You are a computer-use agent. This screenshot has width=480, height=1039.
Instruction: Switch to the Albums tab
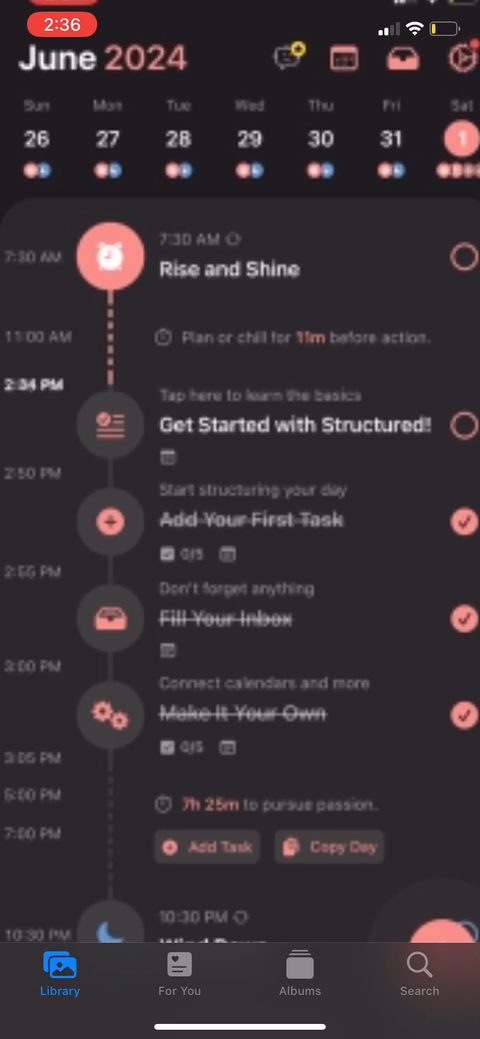300,973
